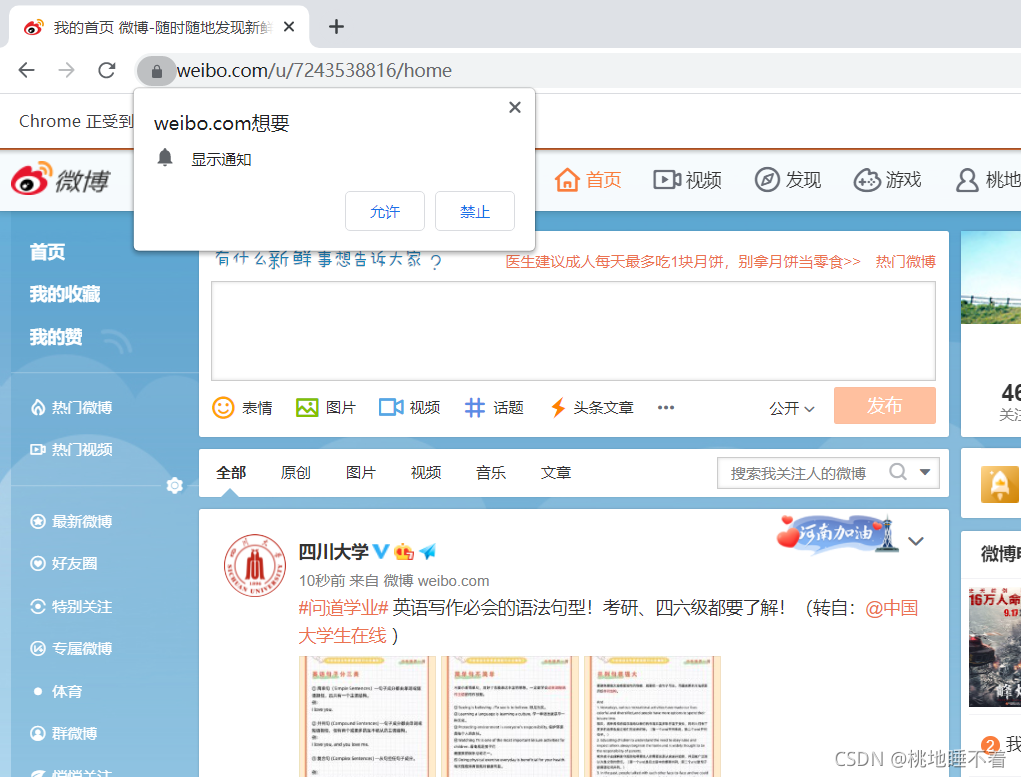Open 体育 group in left sidebar
1021x777 pixels.
(58, 692)
